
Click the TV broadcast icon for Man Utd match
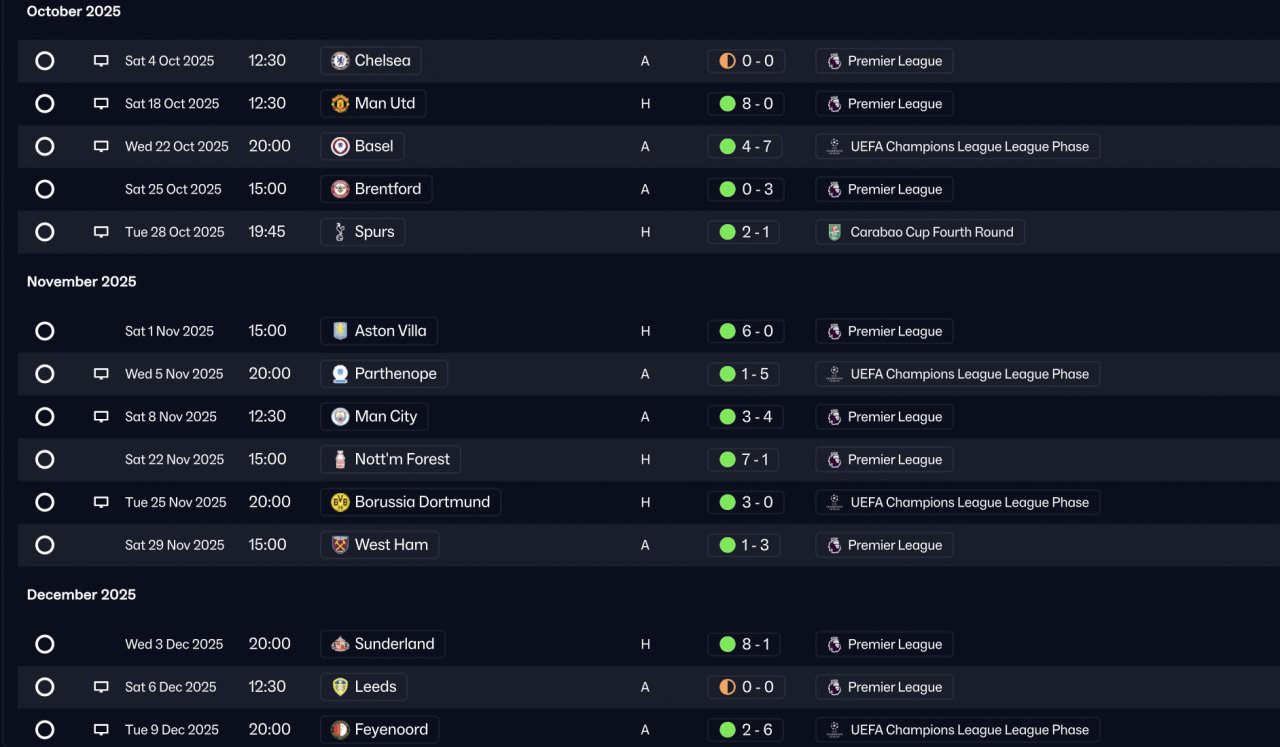[101, 104]
